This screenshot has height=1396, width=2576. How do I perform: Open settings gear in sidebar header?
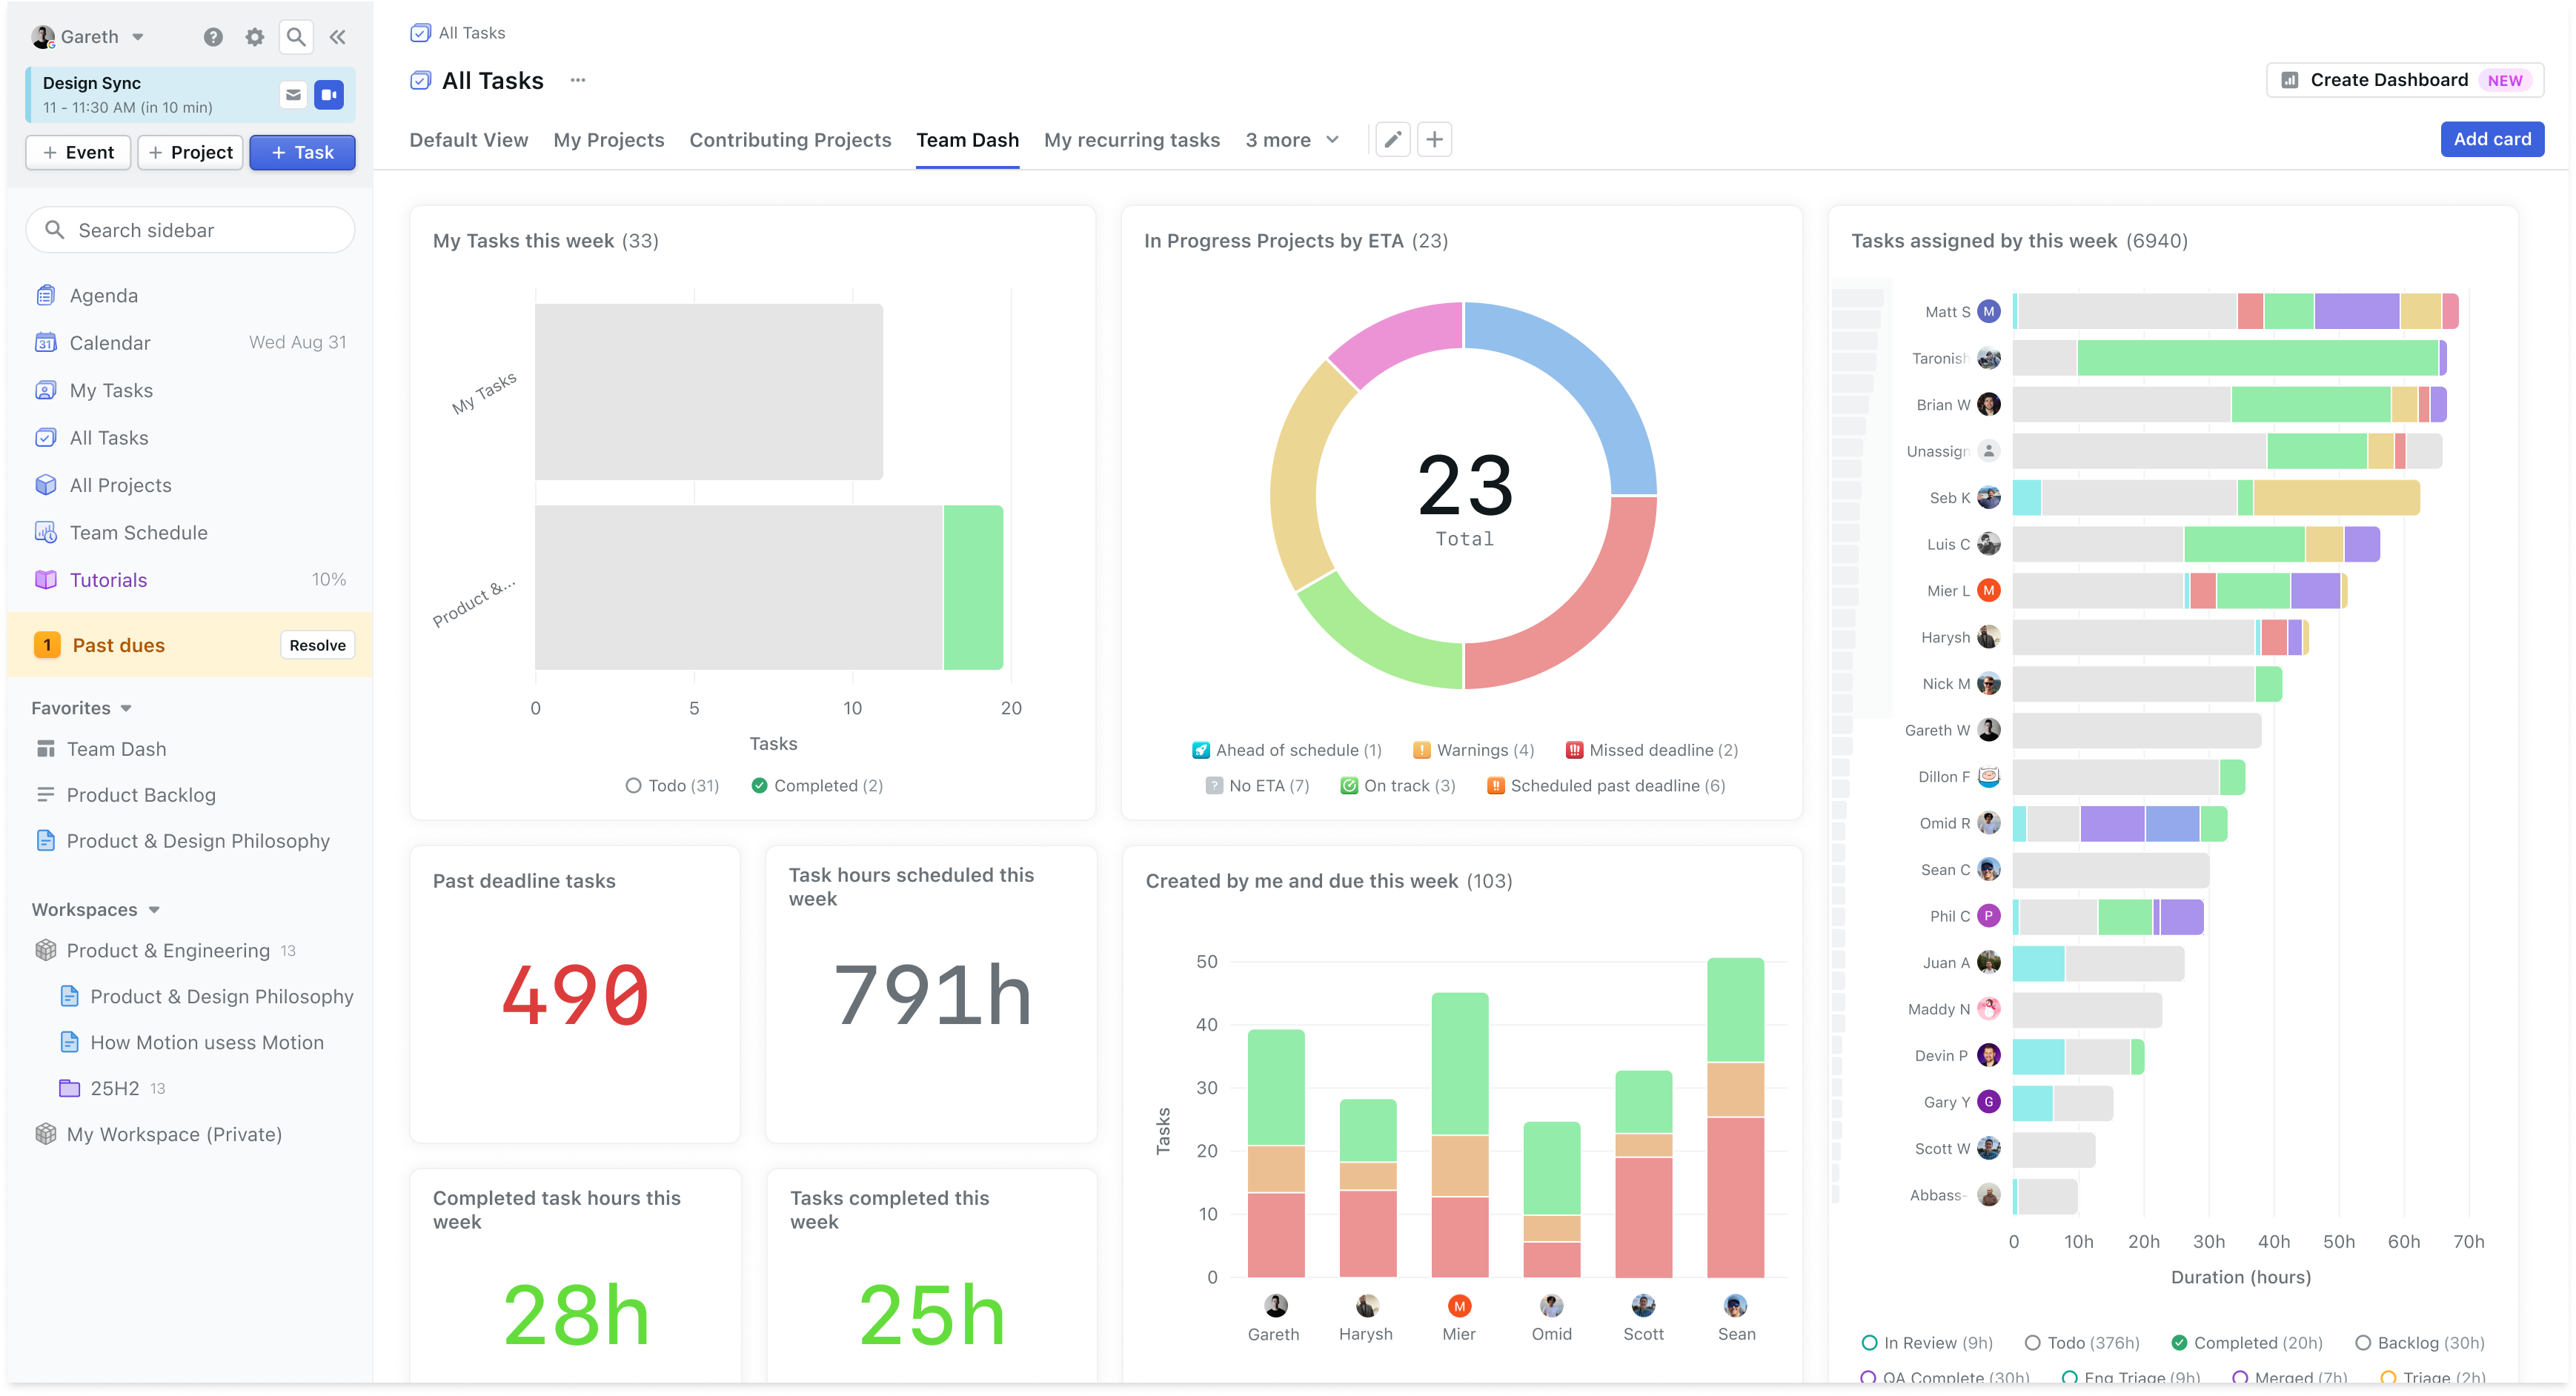point(255,37)
